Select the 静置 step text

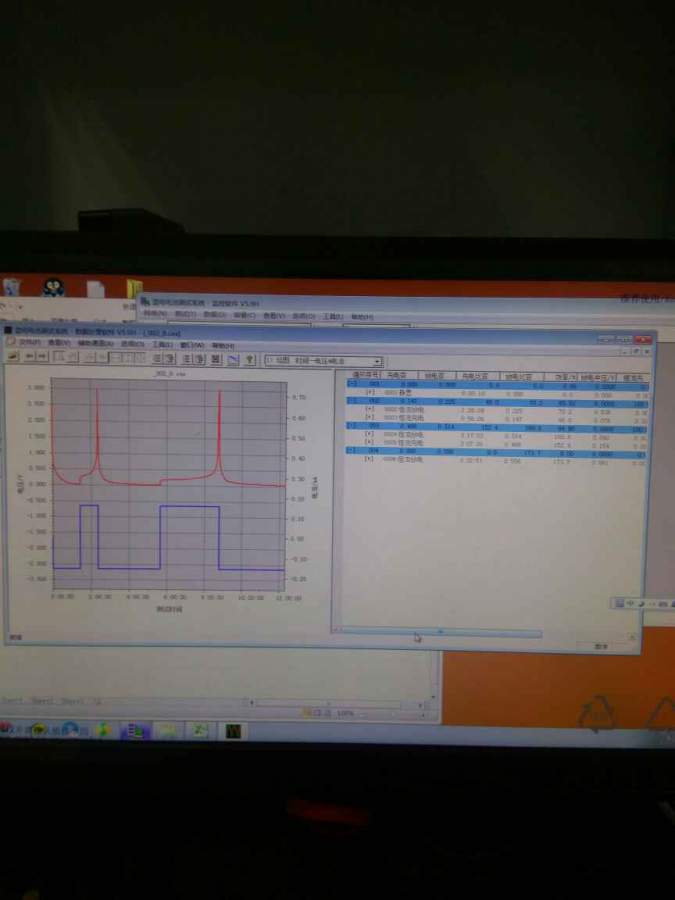[x=406, y=393]
